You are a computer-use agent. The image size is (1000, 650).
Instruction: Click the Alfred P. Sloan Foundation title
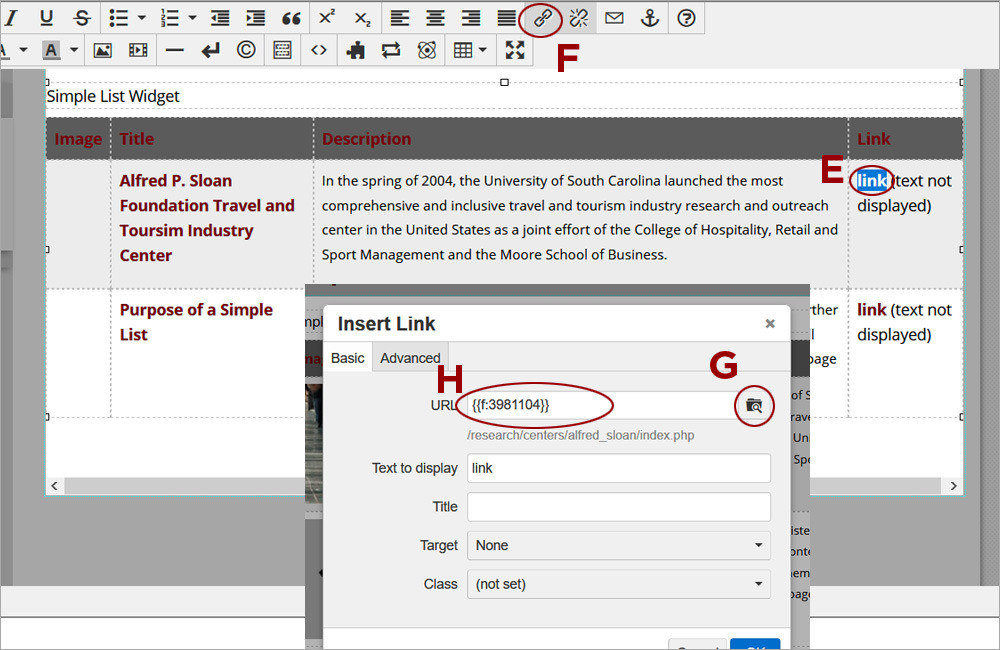(207, 218)
